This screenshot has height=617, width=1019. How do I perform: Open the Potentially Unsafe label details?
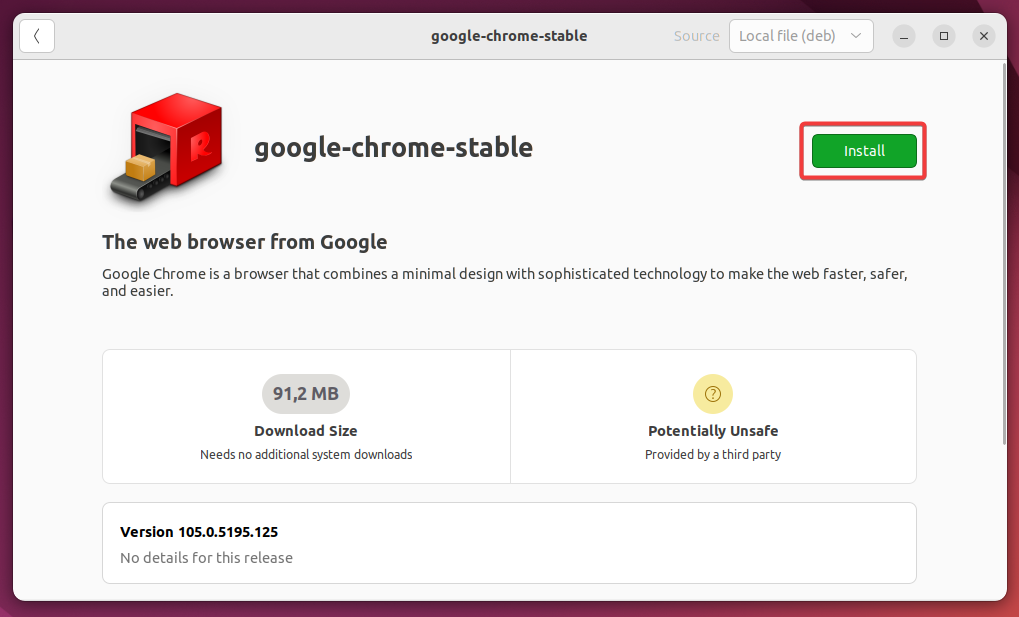click(713, 431)
